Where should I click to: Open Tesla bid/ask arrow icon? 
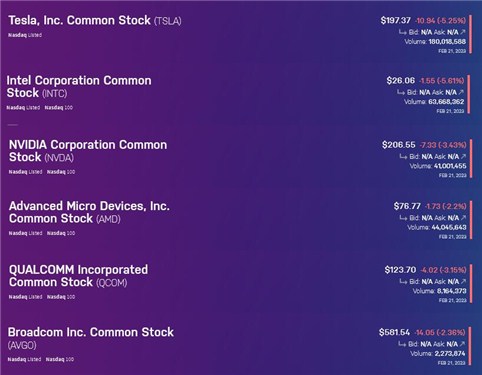click(x=462, y=32)
